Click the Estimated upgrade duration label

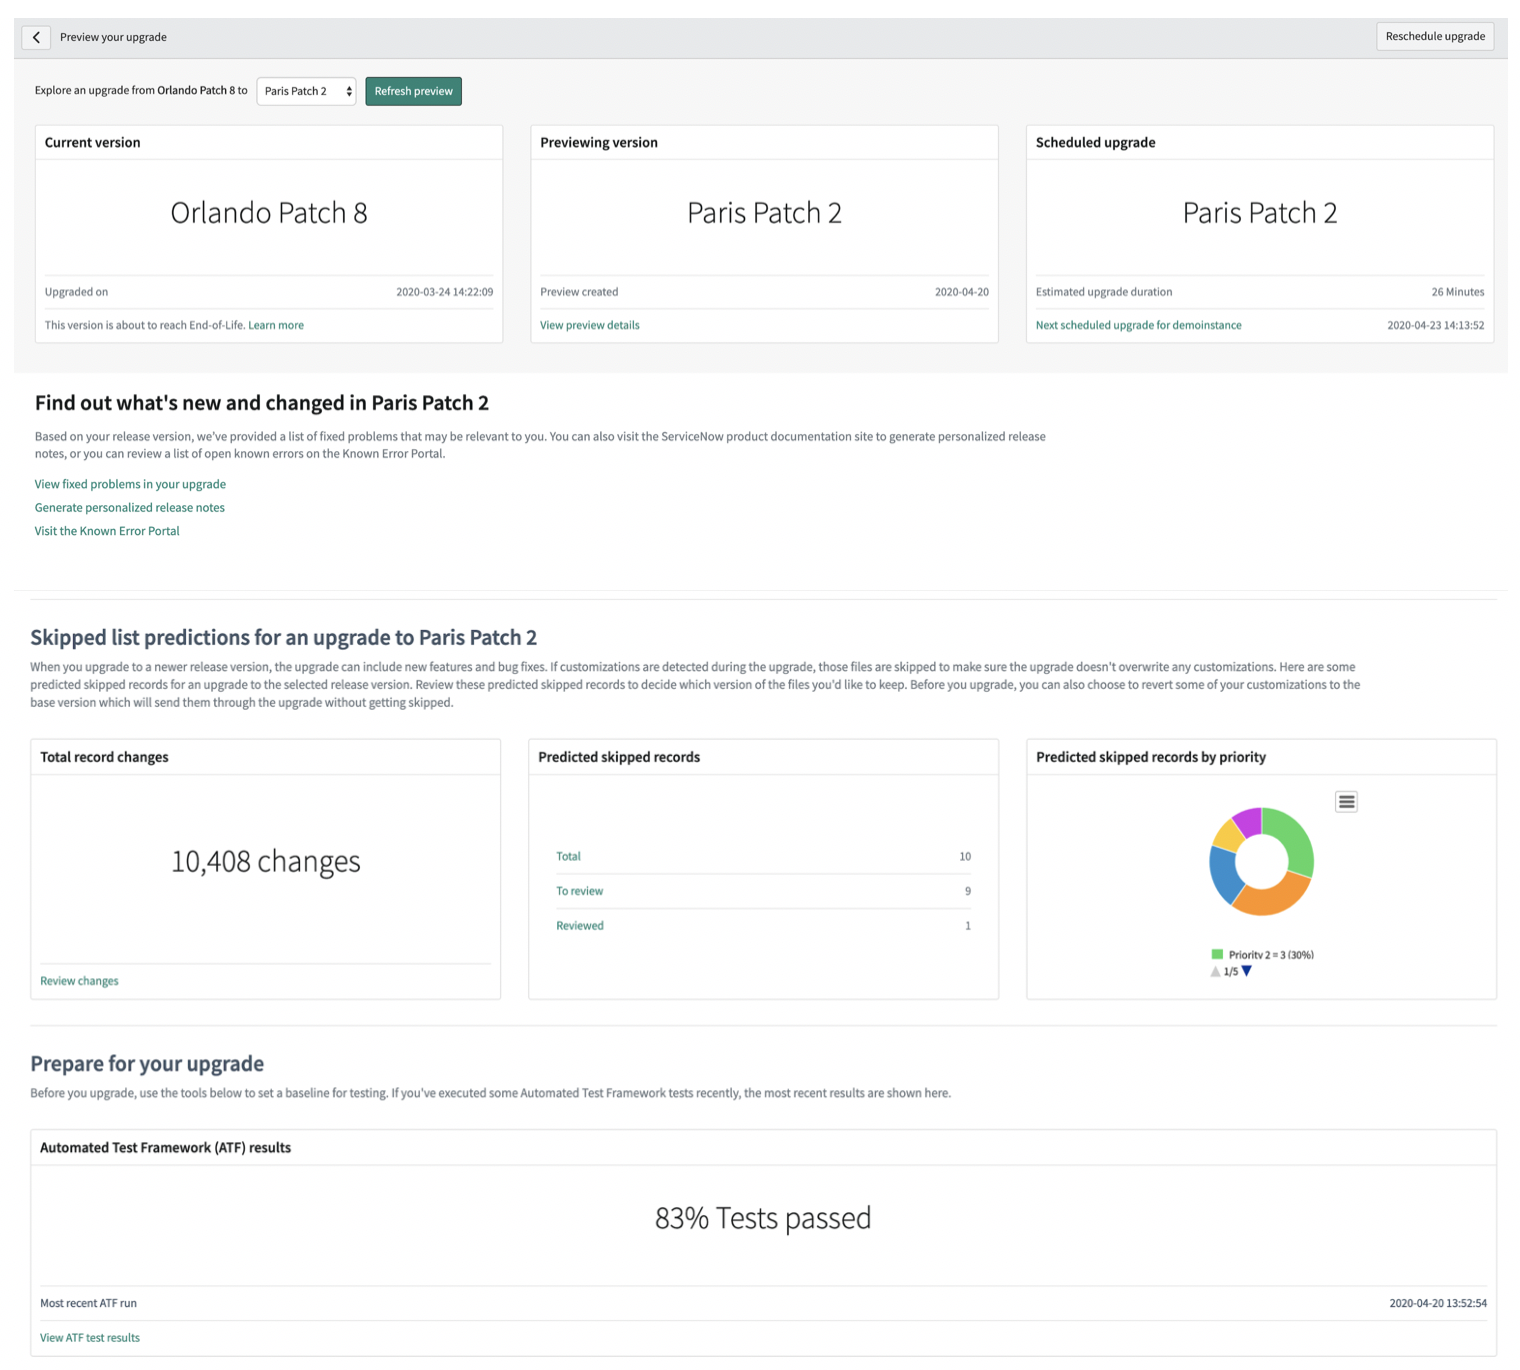tap(1104, 292)
